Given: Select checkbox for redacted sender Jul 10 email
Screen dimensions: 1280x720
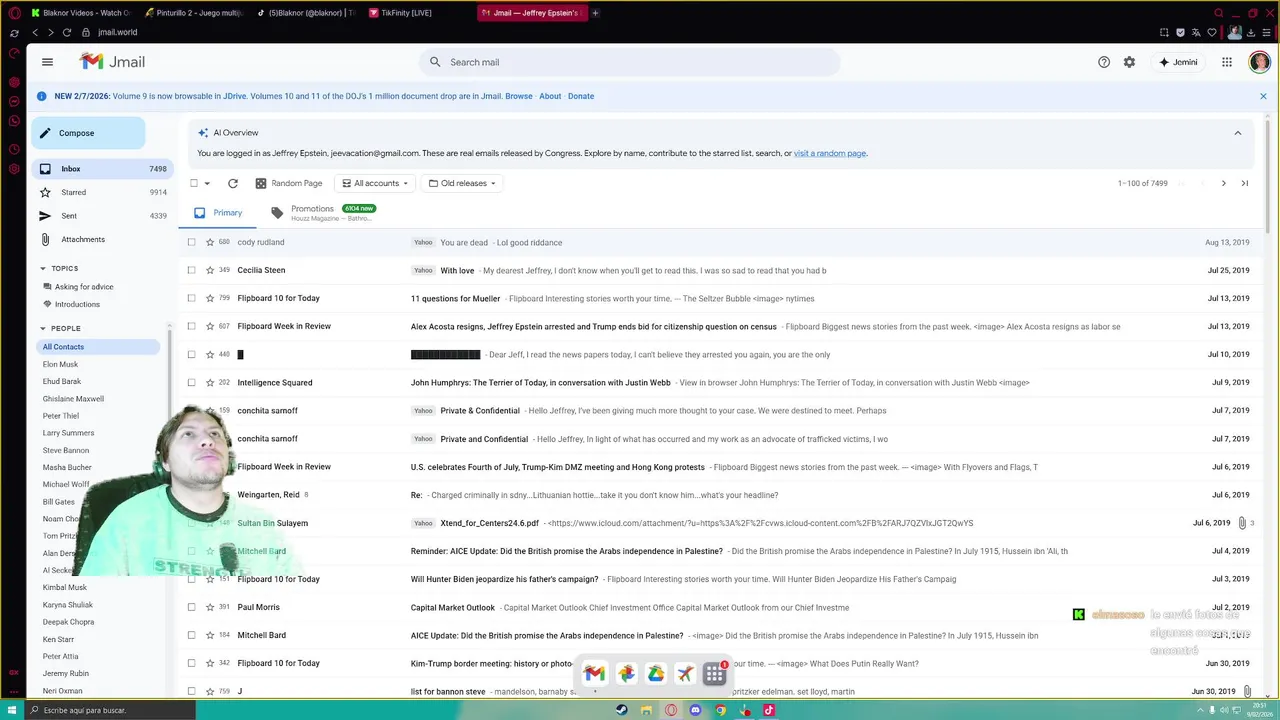Looking at the screenshot, I should click(191, 354).
